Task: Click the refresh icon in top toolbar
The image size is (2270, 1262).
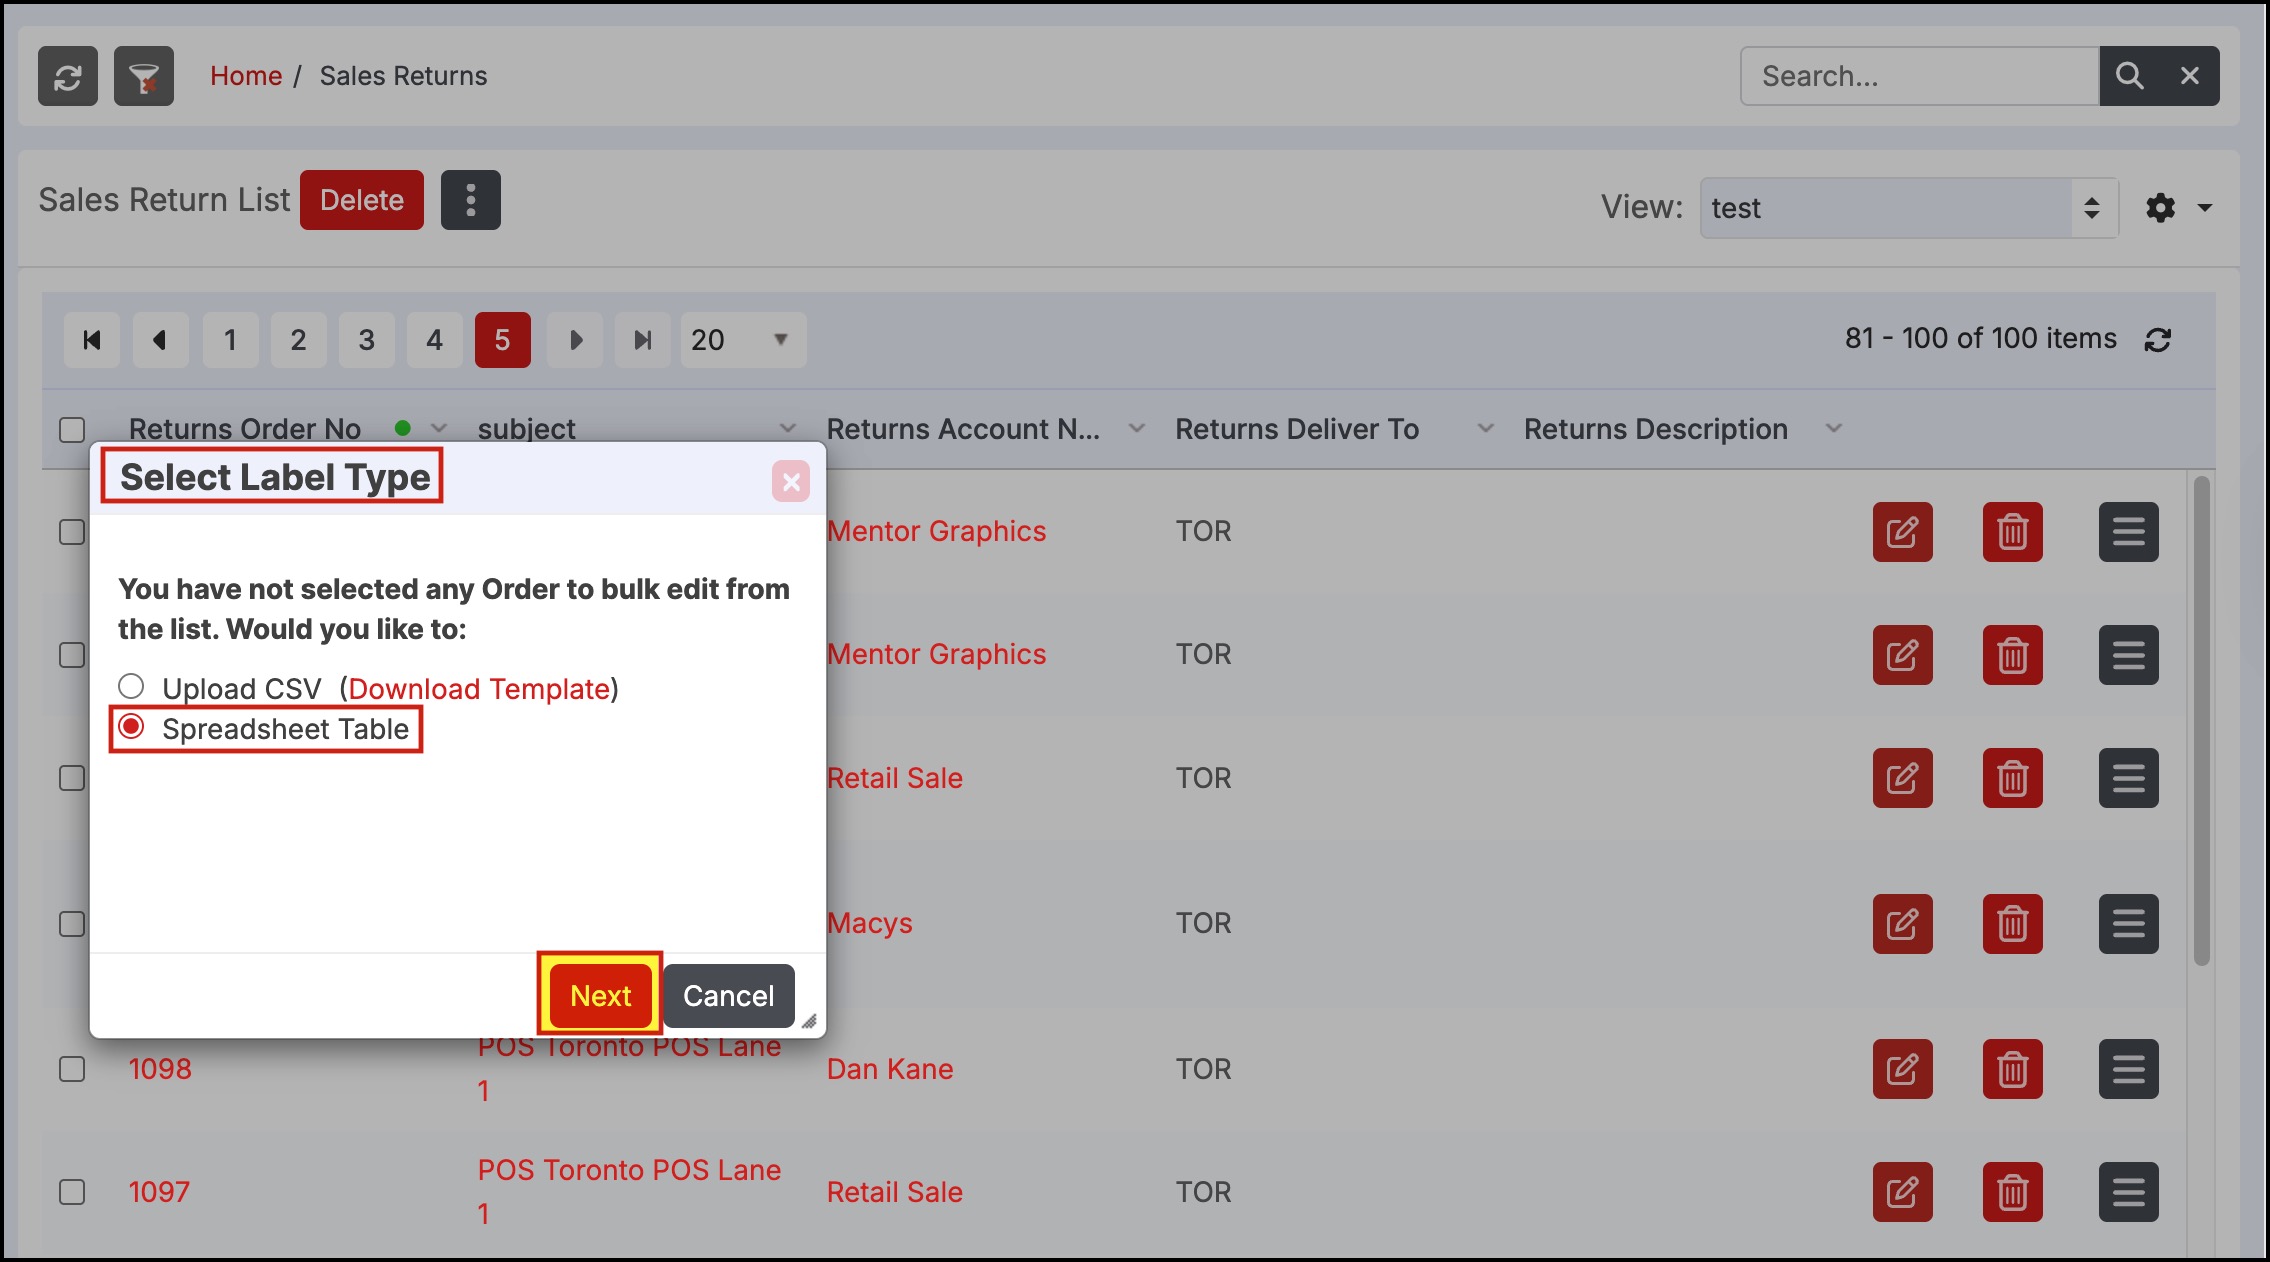Action: pyautogui.click(x=68, y=76)
